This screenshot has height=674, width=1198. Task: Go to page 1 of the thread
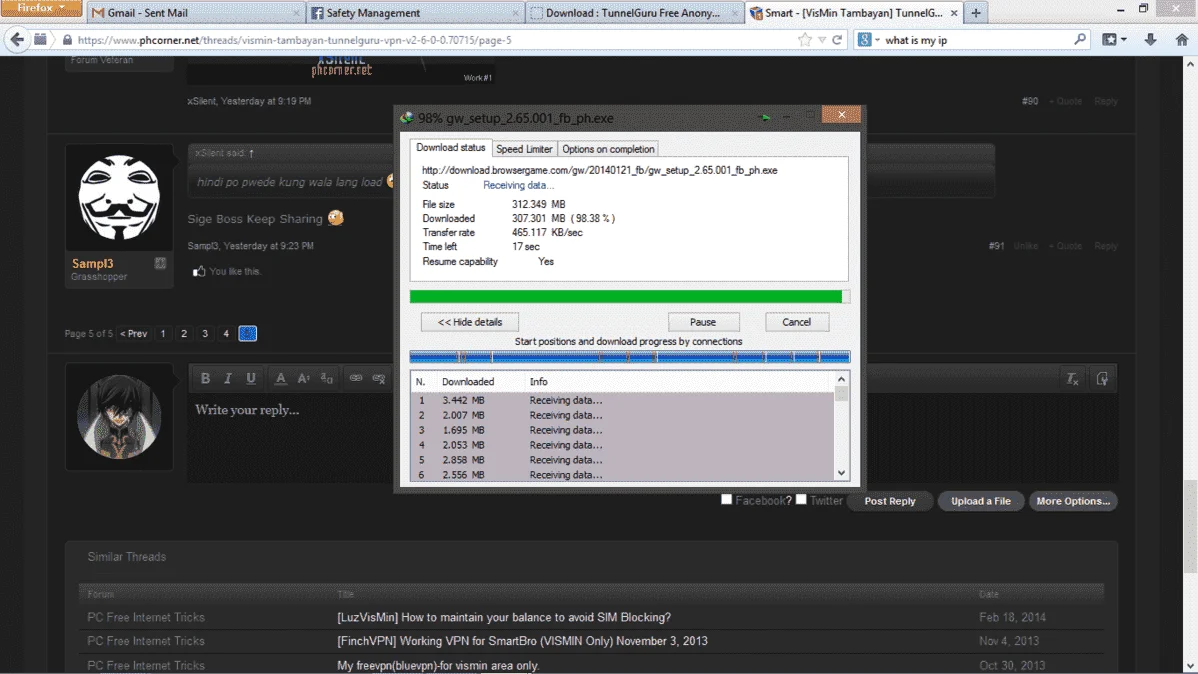[x=163, y=334]
